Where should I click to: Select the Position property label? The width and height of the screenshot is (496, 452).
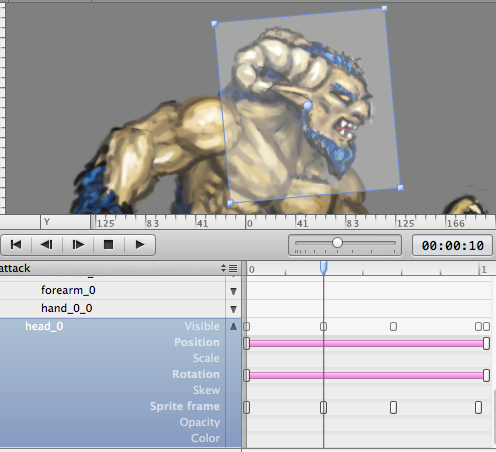[197, 342]
